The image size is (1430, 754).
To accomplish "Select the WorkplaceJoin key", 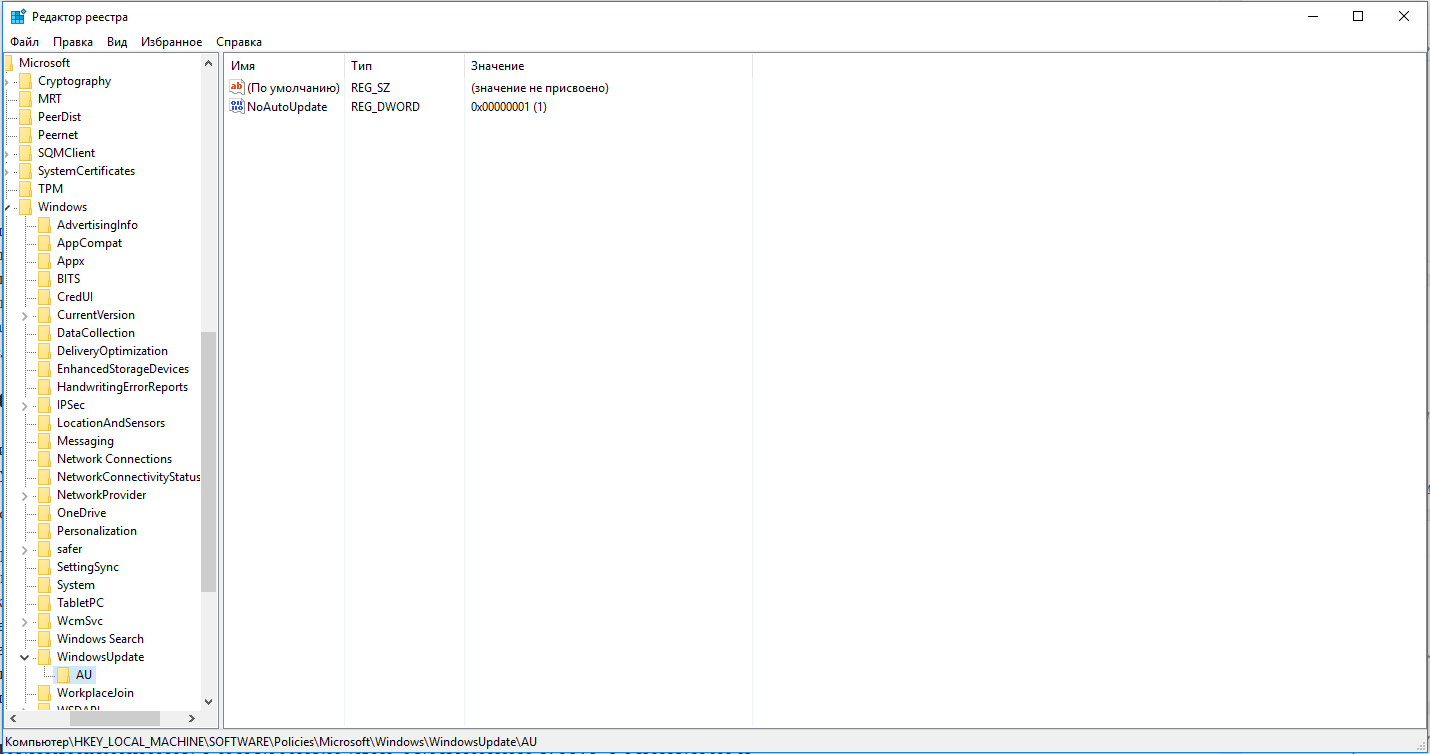I will [95, 693].
